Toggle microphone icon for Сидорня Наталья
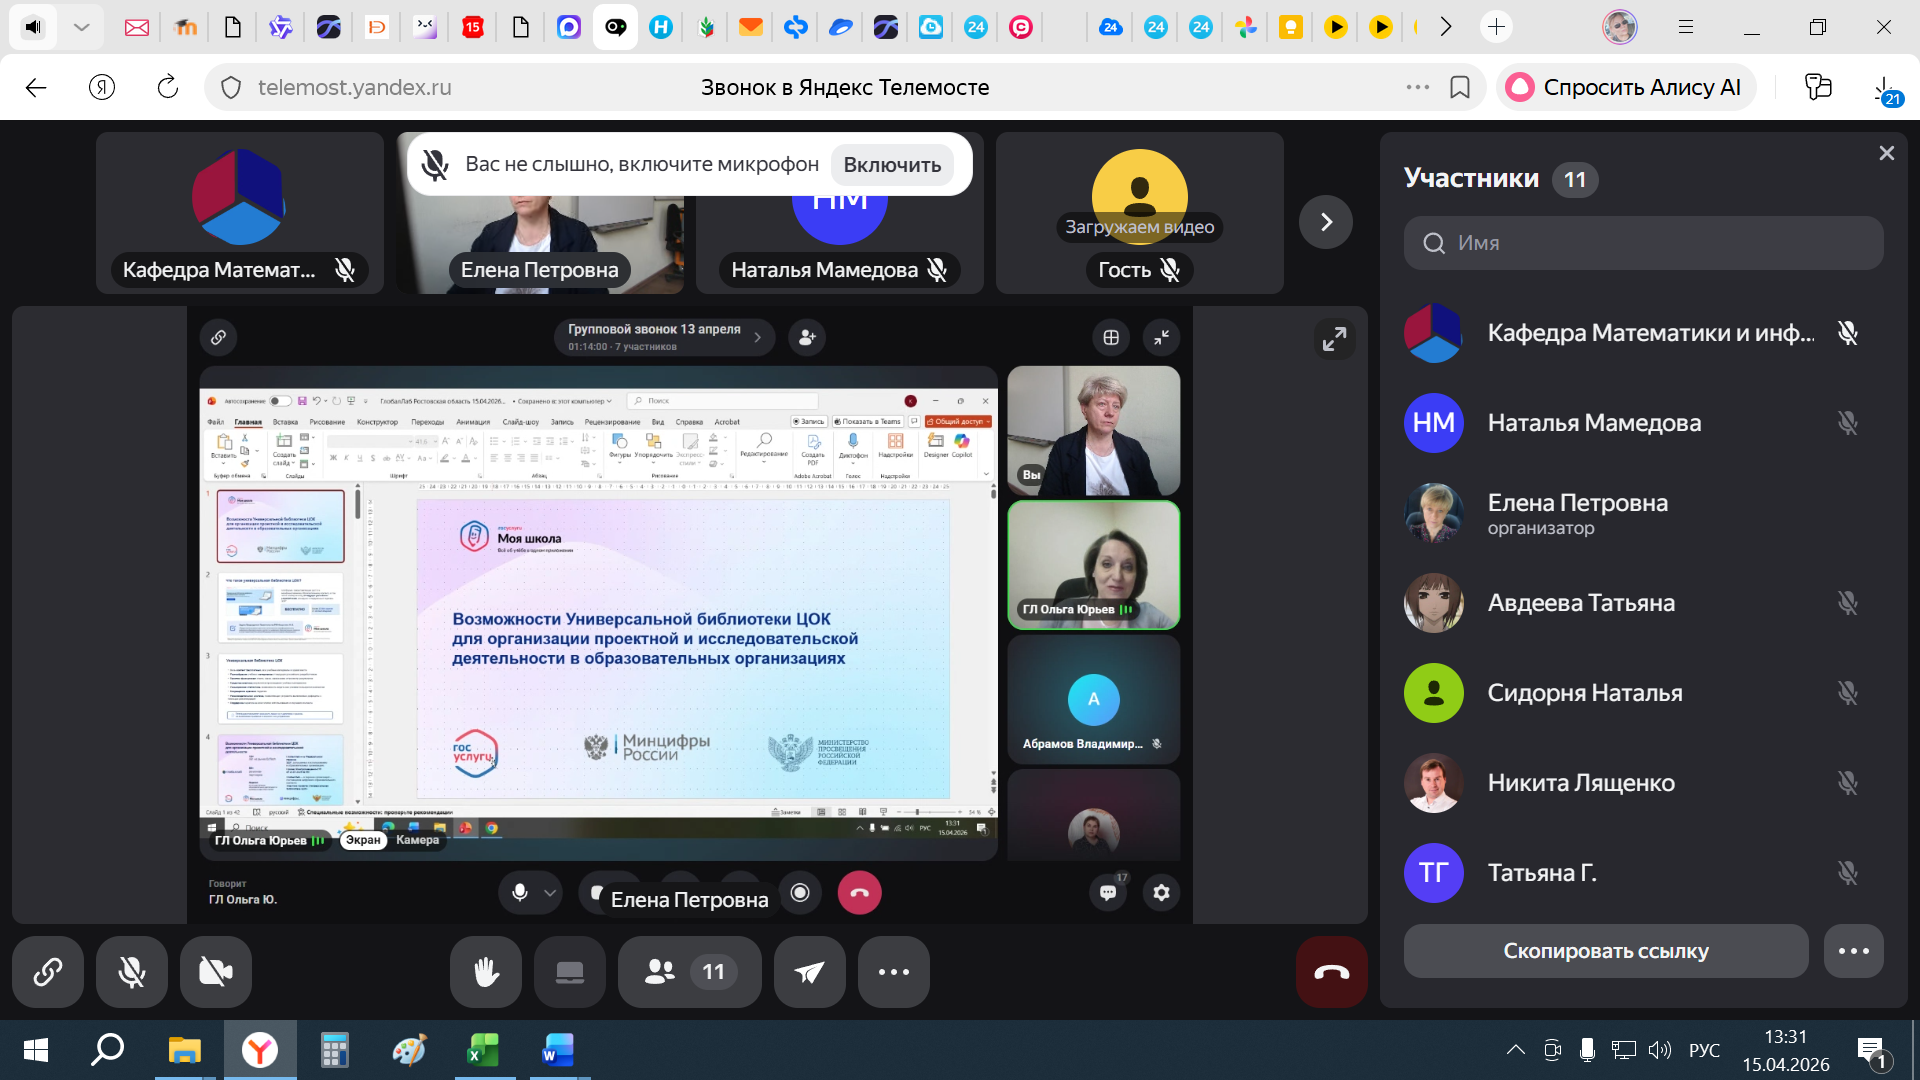Viewport: 1920px width, 1080px height. [x=1848, y=693]
